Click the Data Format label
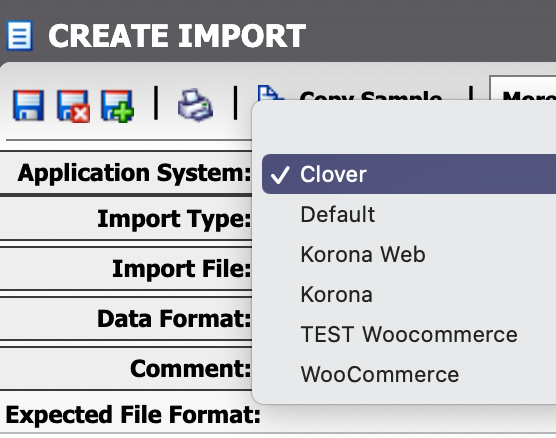Screen dimensions: 556x438 [x=174, y=318]
